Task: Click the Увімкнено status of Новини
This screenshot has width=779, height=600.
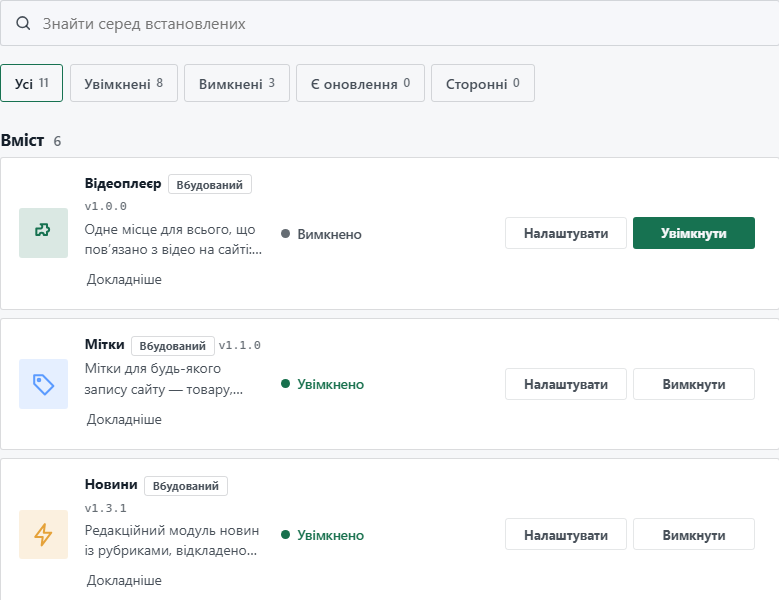Action: 322,535
